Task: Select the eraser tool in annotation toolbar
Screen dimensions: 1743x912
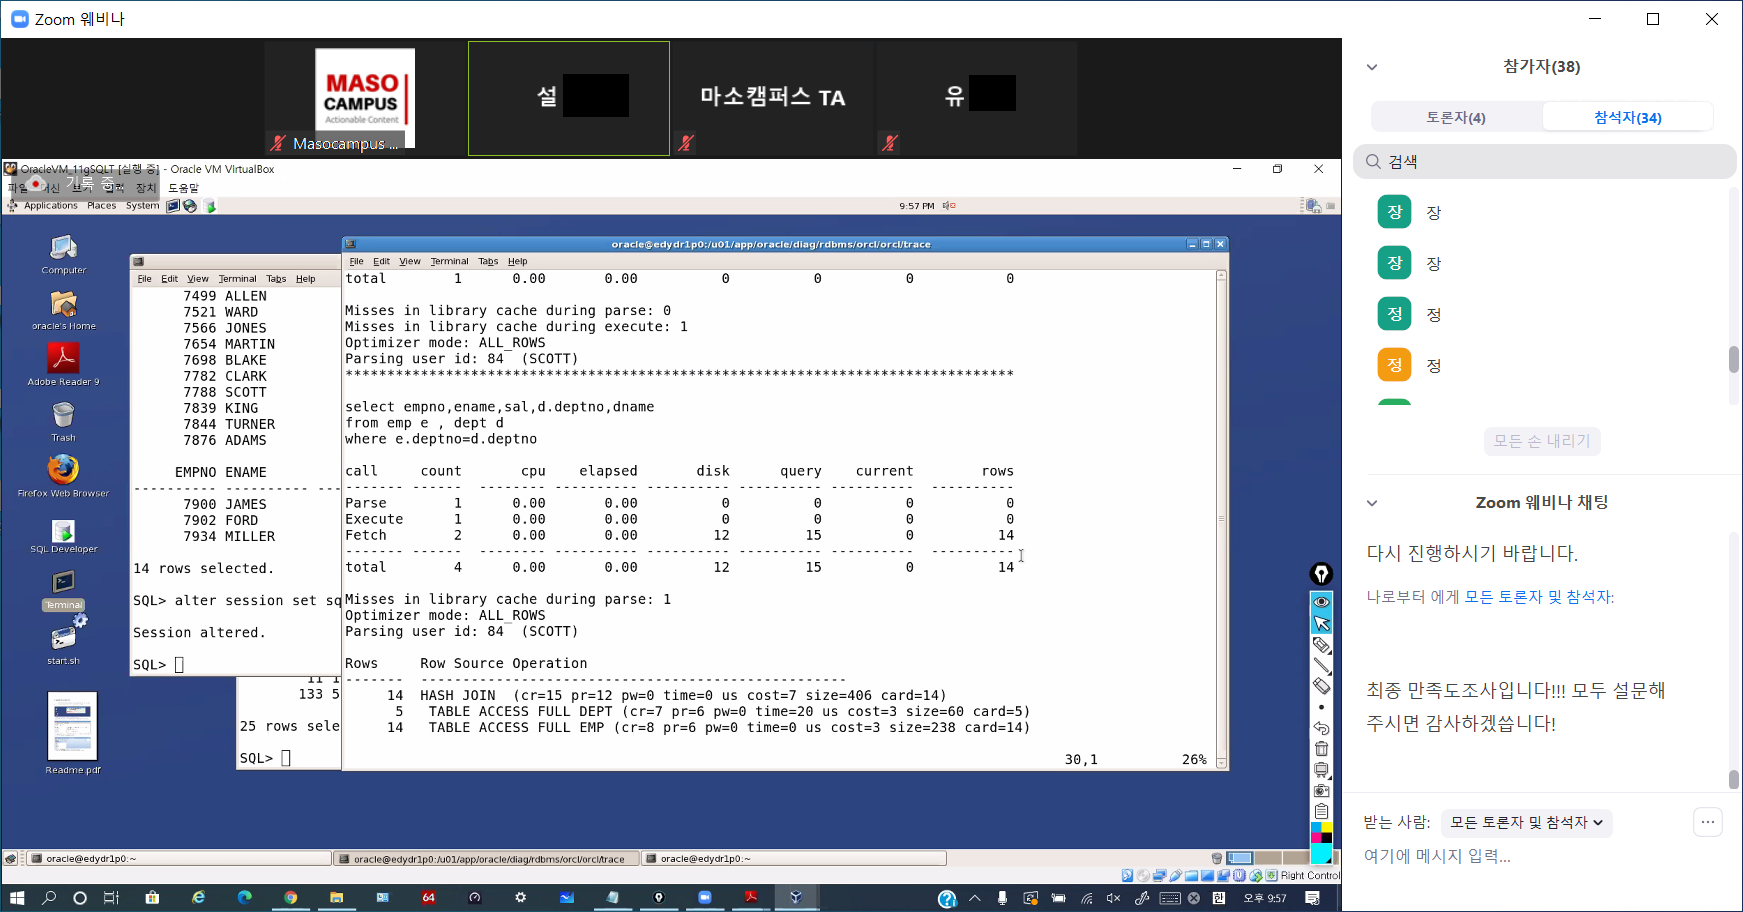Action: [1321, 686]
